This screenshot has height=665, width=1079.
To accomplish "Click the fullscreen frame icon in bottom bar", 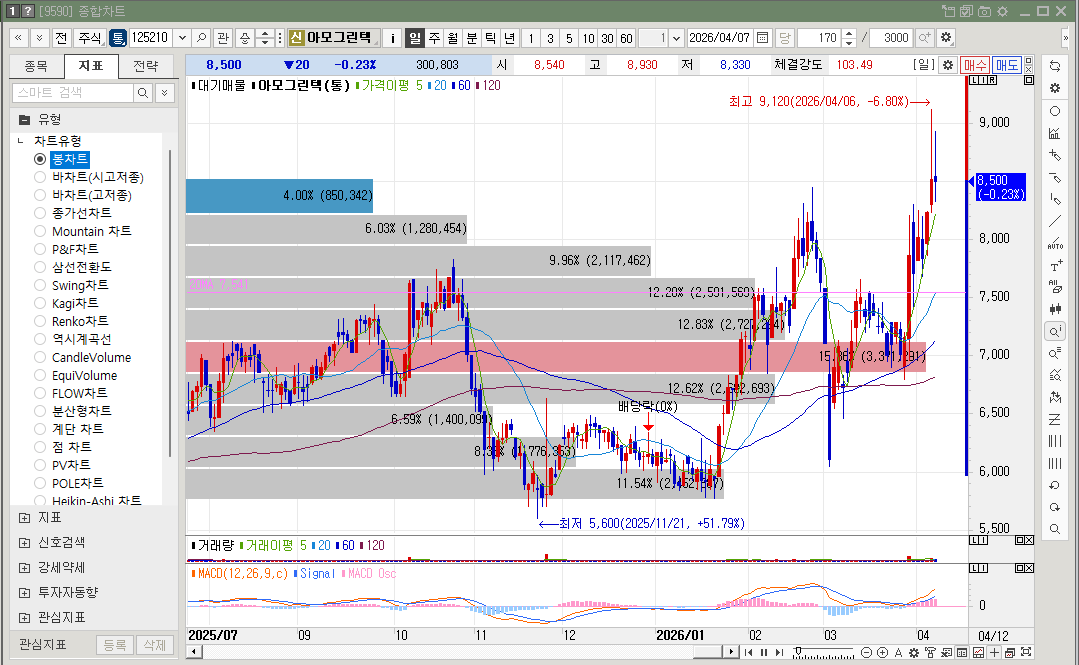I will tap(1026, 652).
